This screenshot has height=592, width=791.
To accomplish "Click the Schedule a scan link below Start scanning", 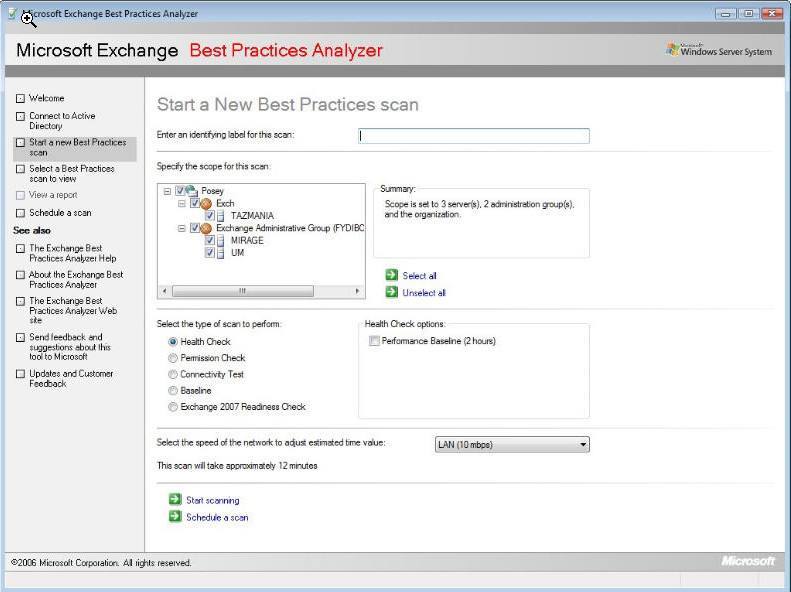I will click(x=217, y=517).
